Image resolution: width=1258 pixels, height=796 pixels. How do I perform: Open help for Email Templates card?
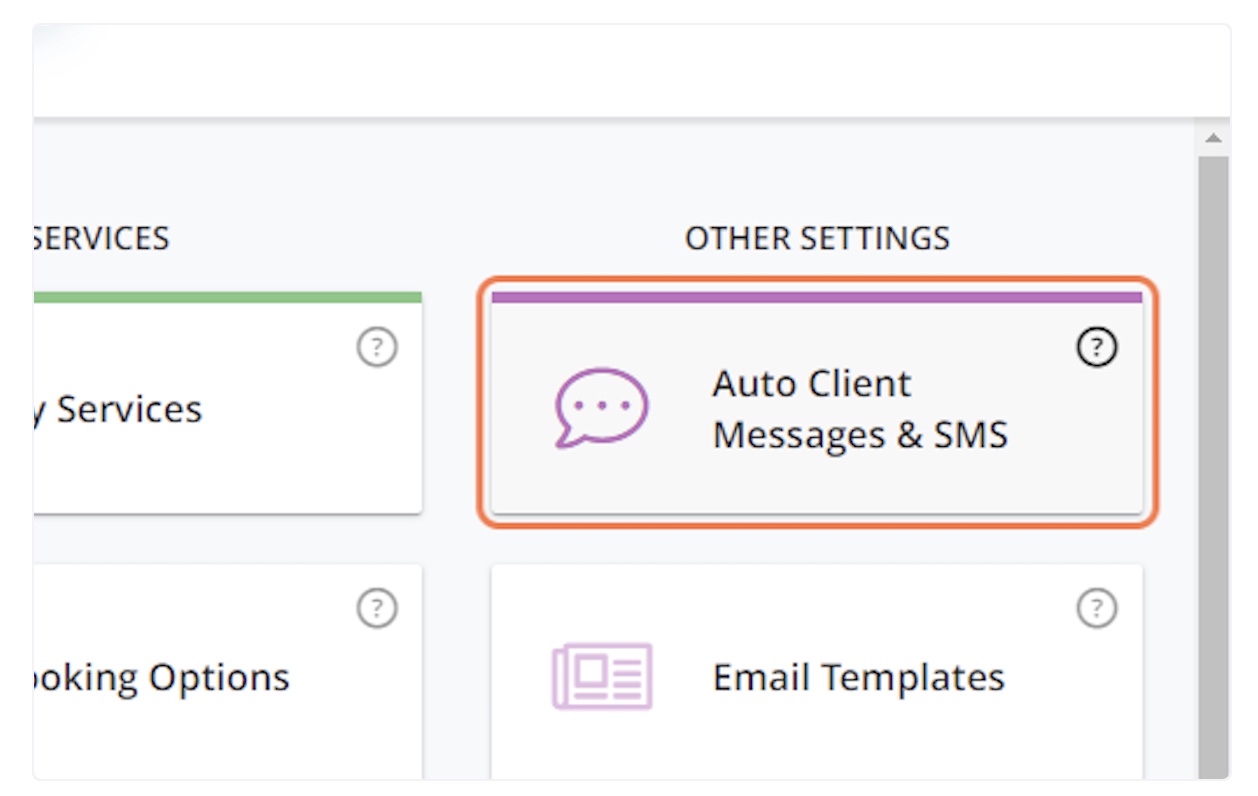(1097, 608)
